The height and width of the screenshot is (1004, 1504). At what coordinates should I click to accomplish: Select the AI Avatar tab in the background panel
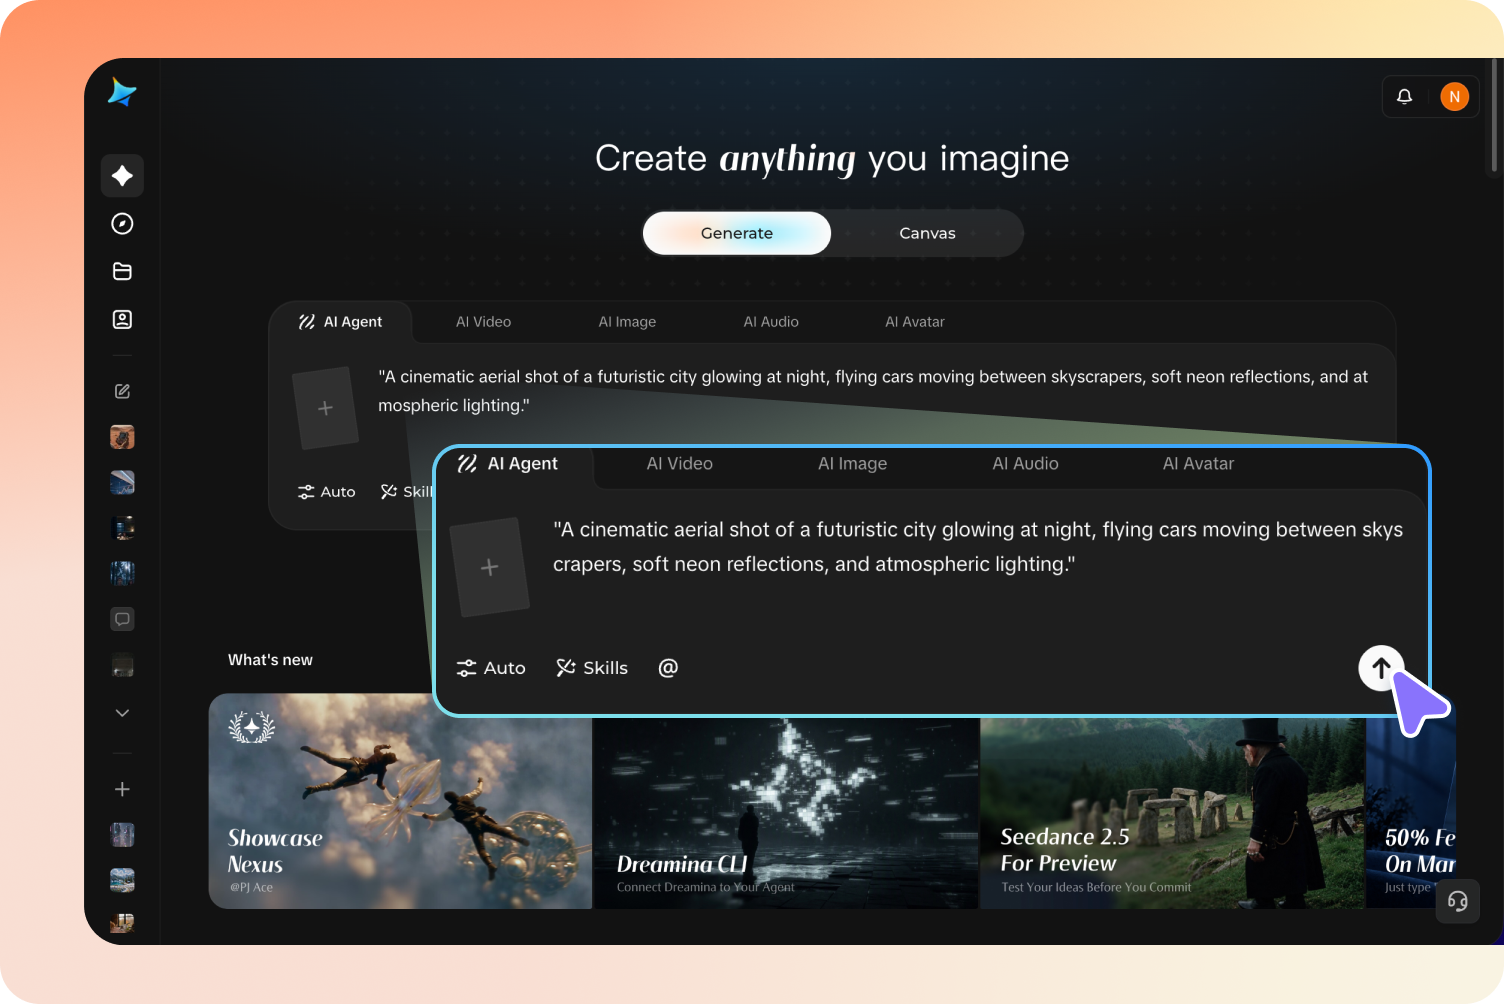[x=915, y=322]
